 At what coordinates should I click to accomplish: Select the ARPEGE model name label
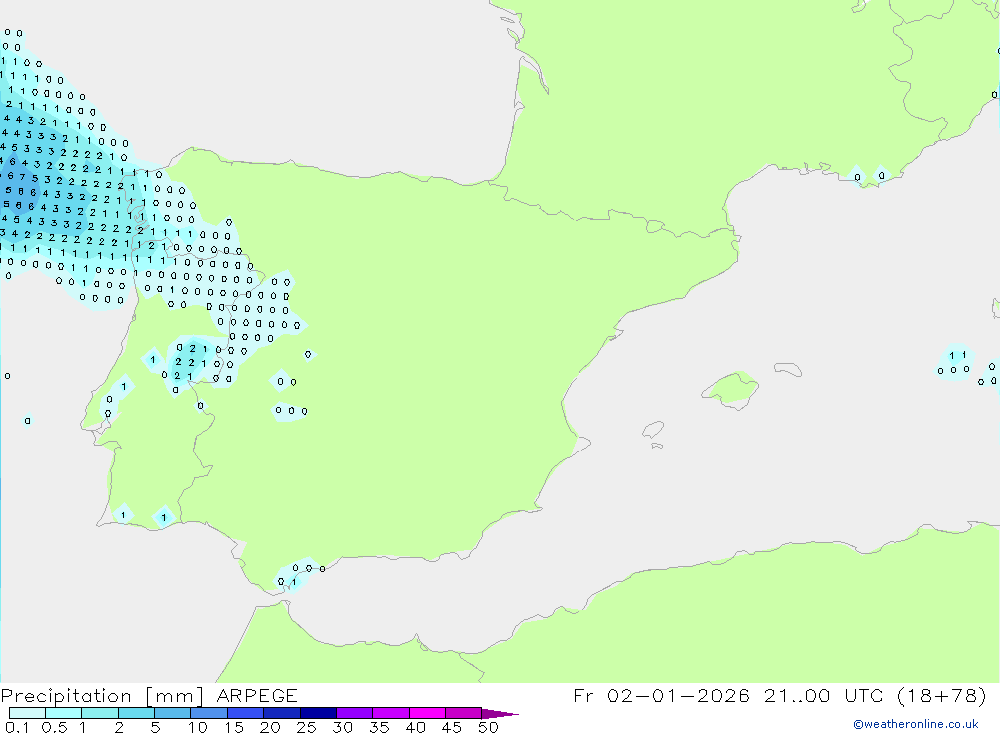pyautogui.click(x=257, y=695)
